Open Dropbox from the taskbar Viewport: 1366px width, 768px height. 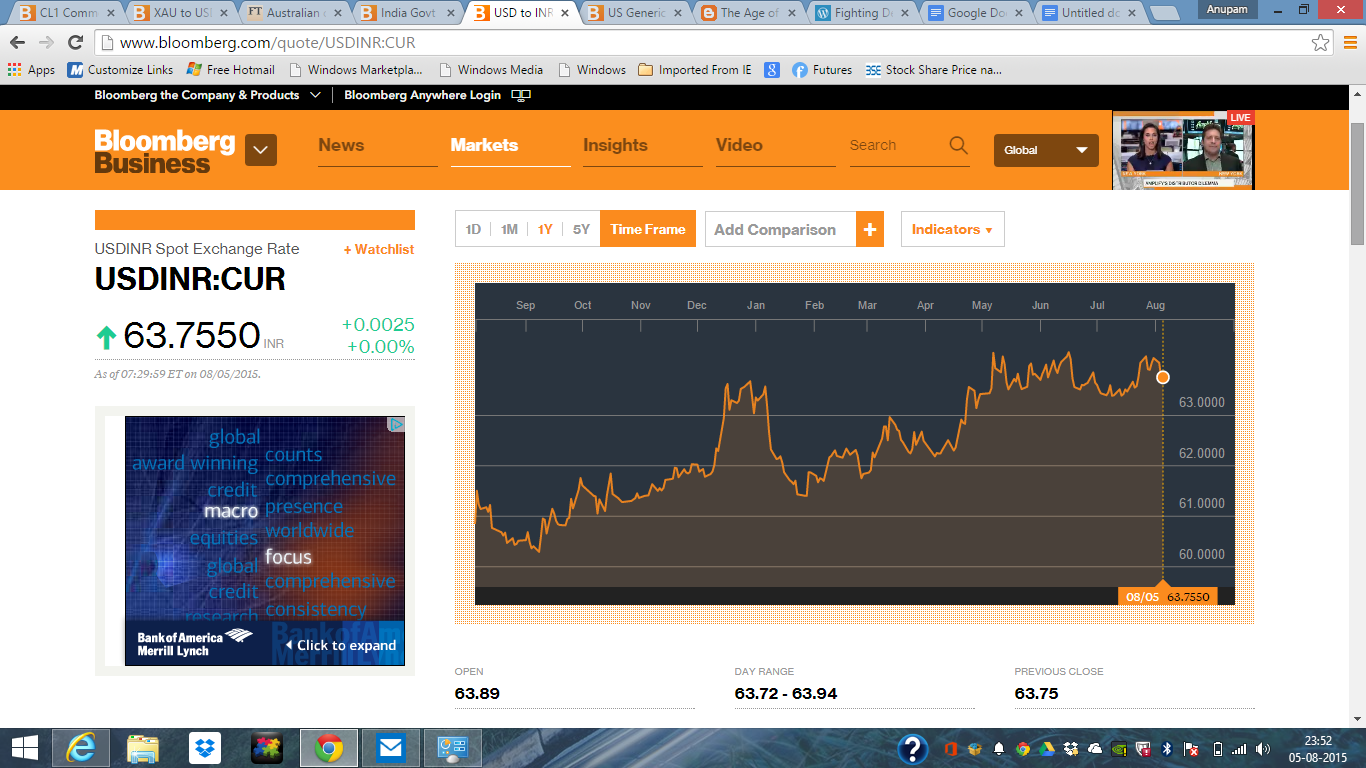tap(205, 748)
